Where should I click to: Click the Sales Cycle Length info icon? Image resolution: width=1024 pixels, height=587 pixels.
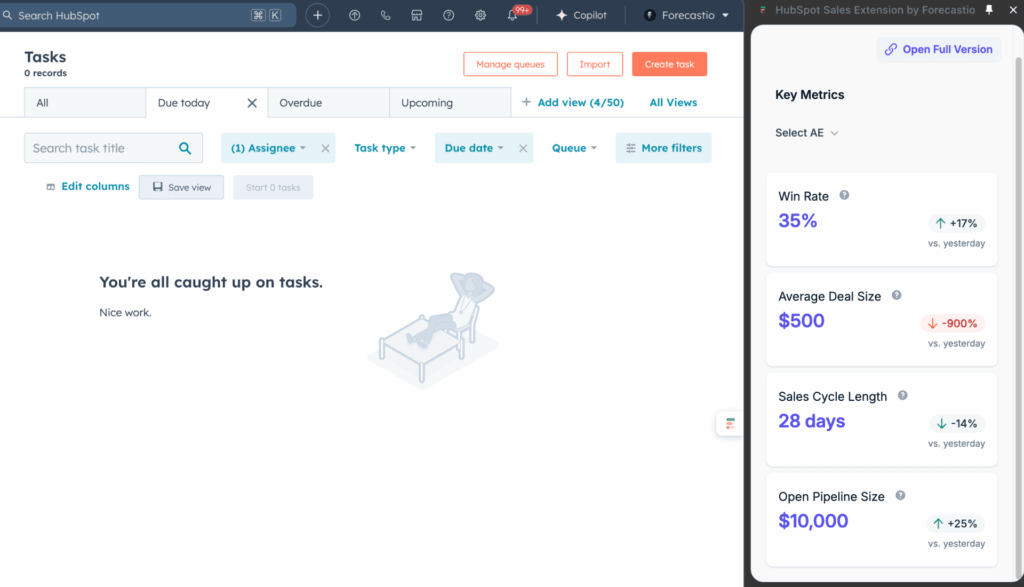[903, 395]
